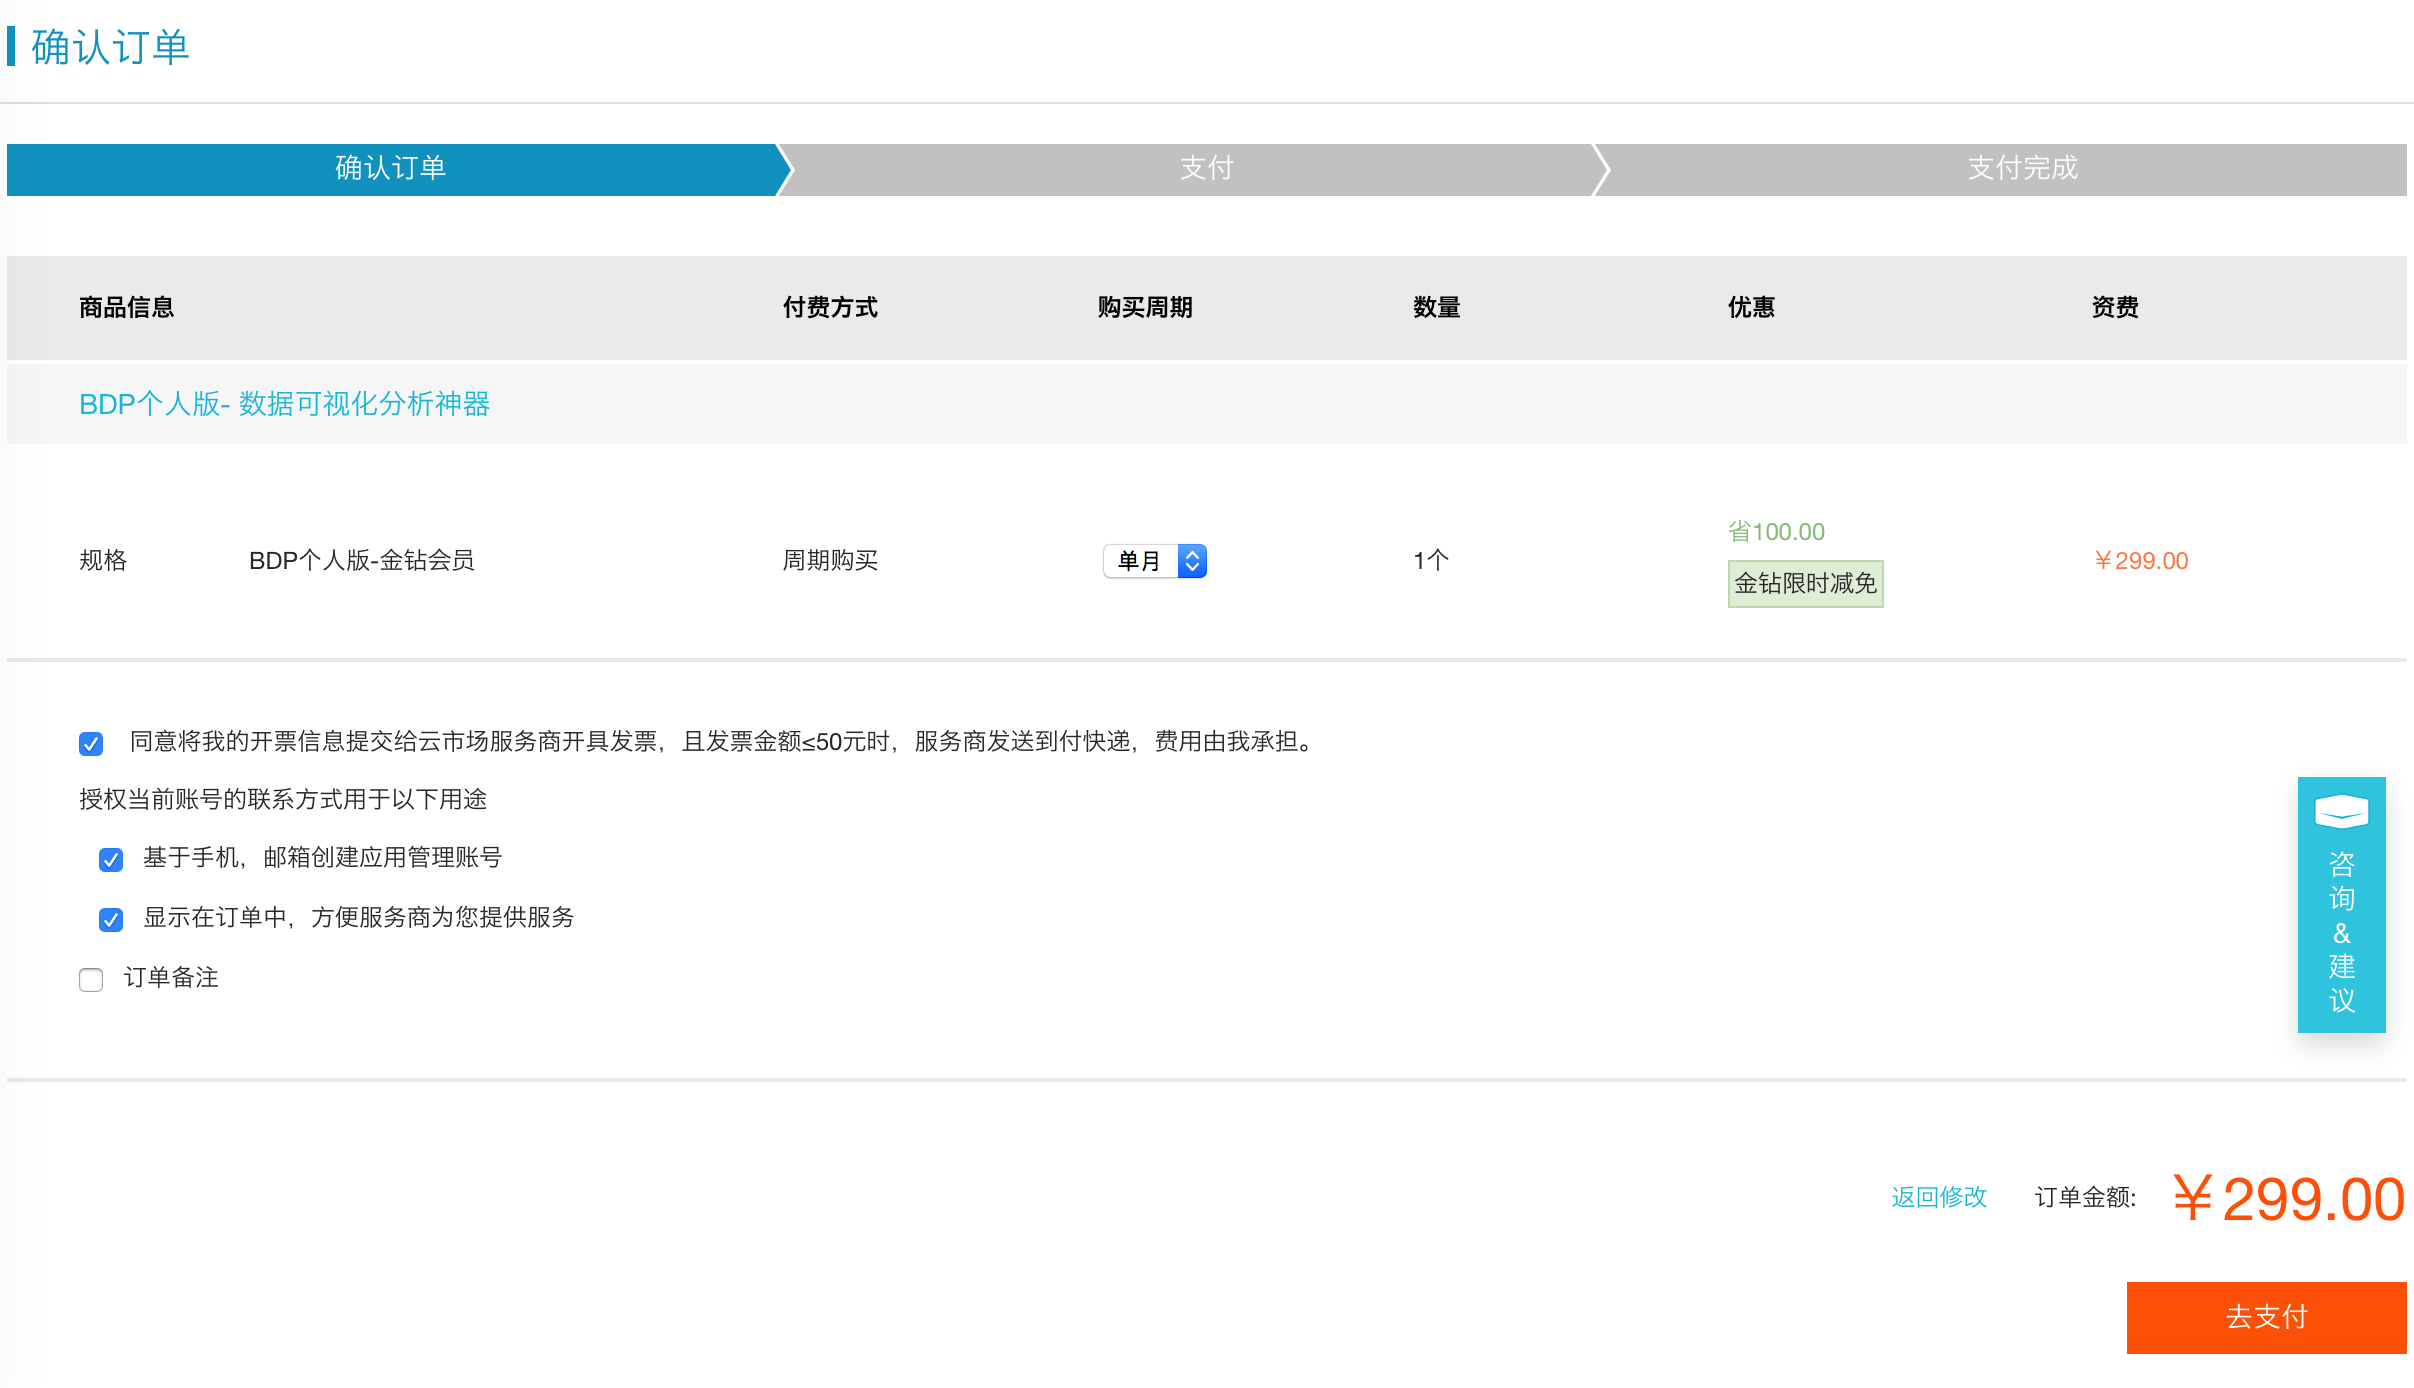Click the 确认订单 progress step
Image resolution: width=2414 pixels, height=1388 pixels.
coord(390,168)
